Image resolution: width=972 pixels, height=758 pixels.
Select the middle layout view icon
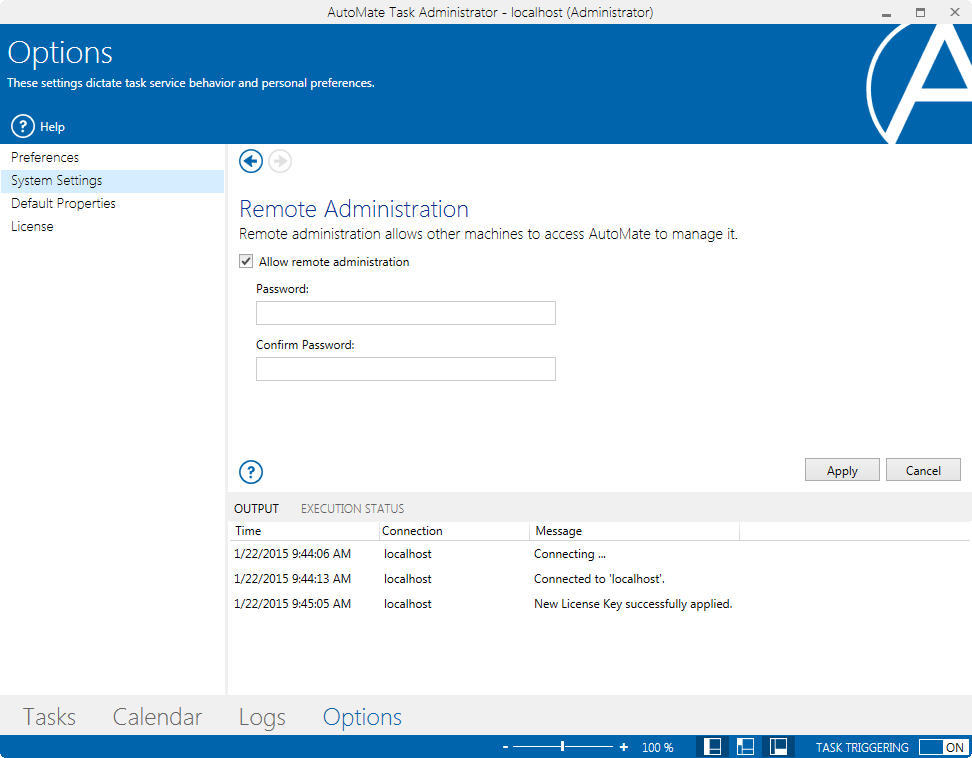pyautogui.click(x=745, y=746)
